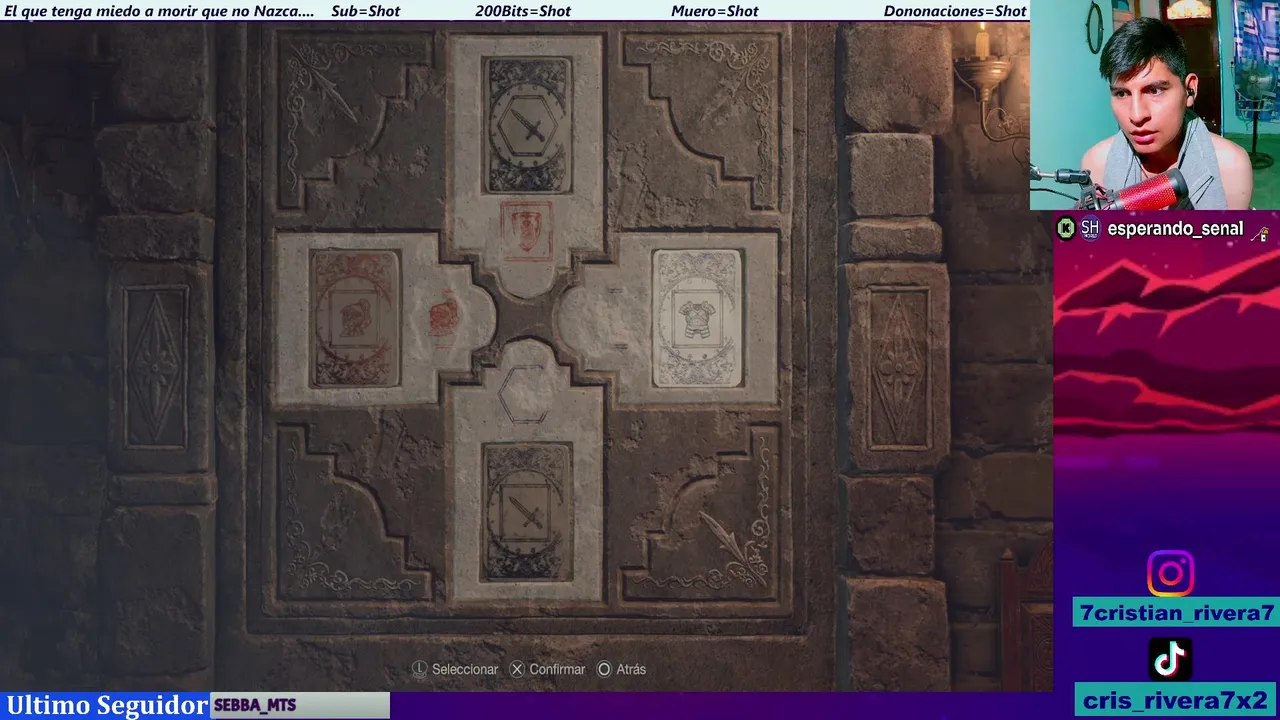Click the TikTok logo icon

pyautogui.click(x=1170, y=659)
